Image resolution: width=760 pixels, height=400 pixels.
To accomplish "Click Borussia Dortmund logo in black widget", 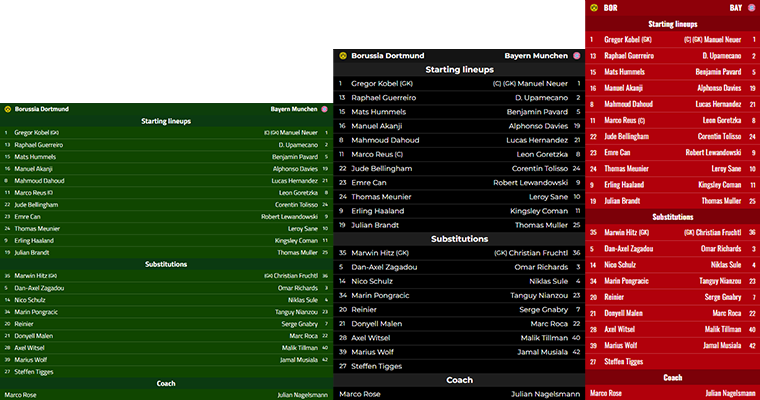I will (343, 56).
